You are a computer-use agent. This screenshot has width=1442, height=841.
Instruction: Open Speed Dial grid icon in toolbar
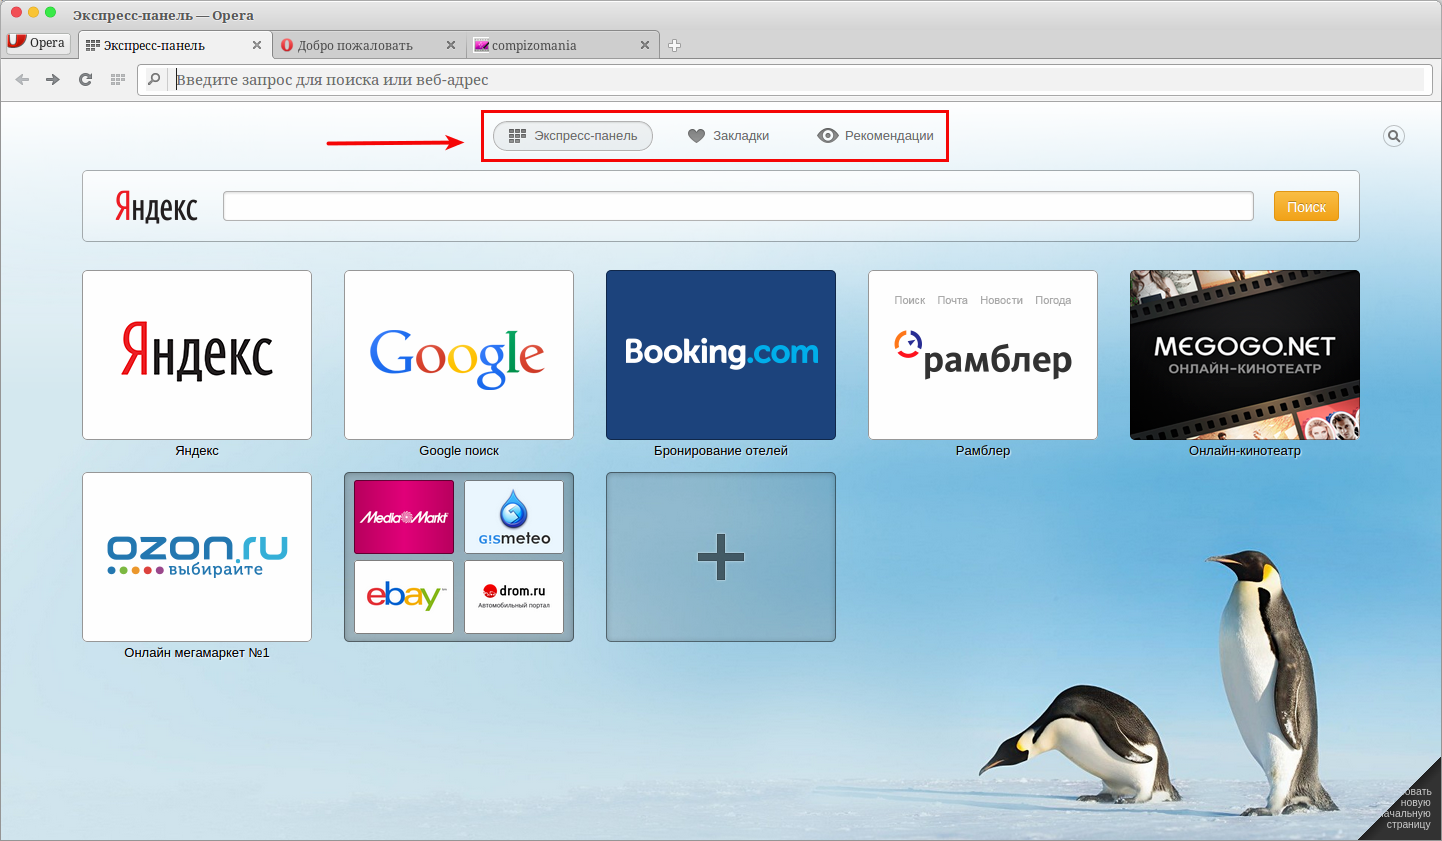pyautogui.click(x=117, y=80)
